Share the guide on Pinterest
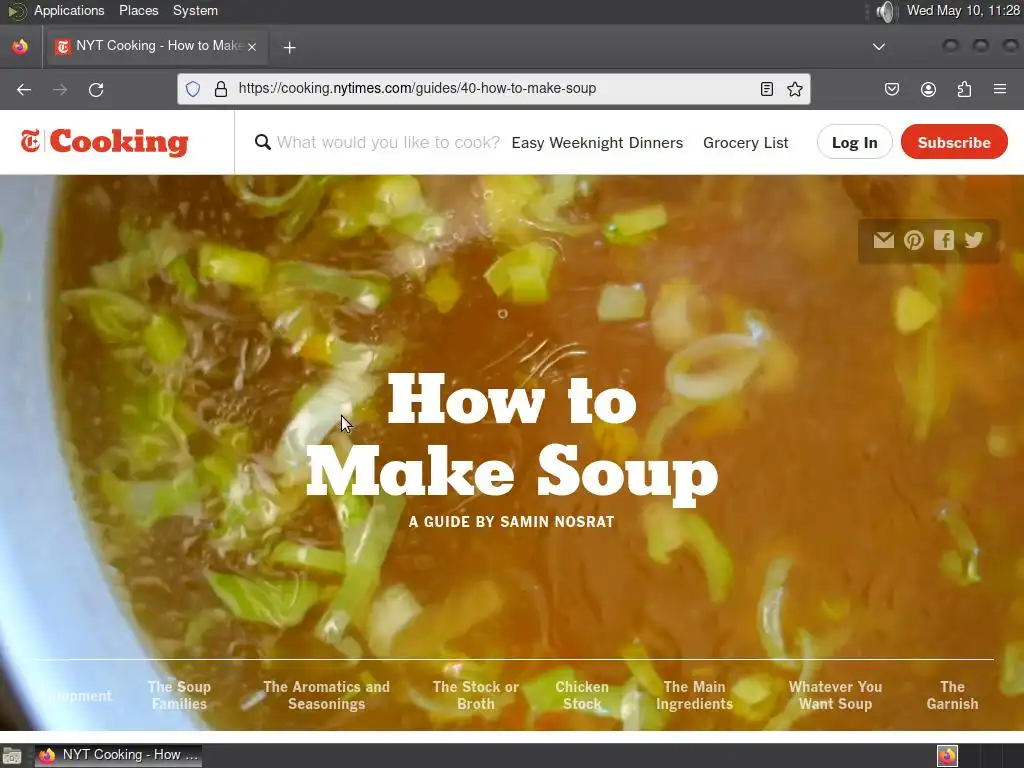Screen dimensions: 1024x768 914,240
